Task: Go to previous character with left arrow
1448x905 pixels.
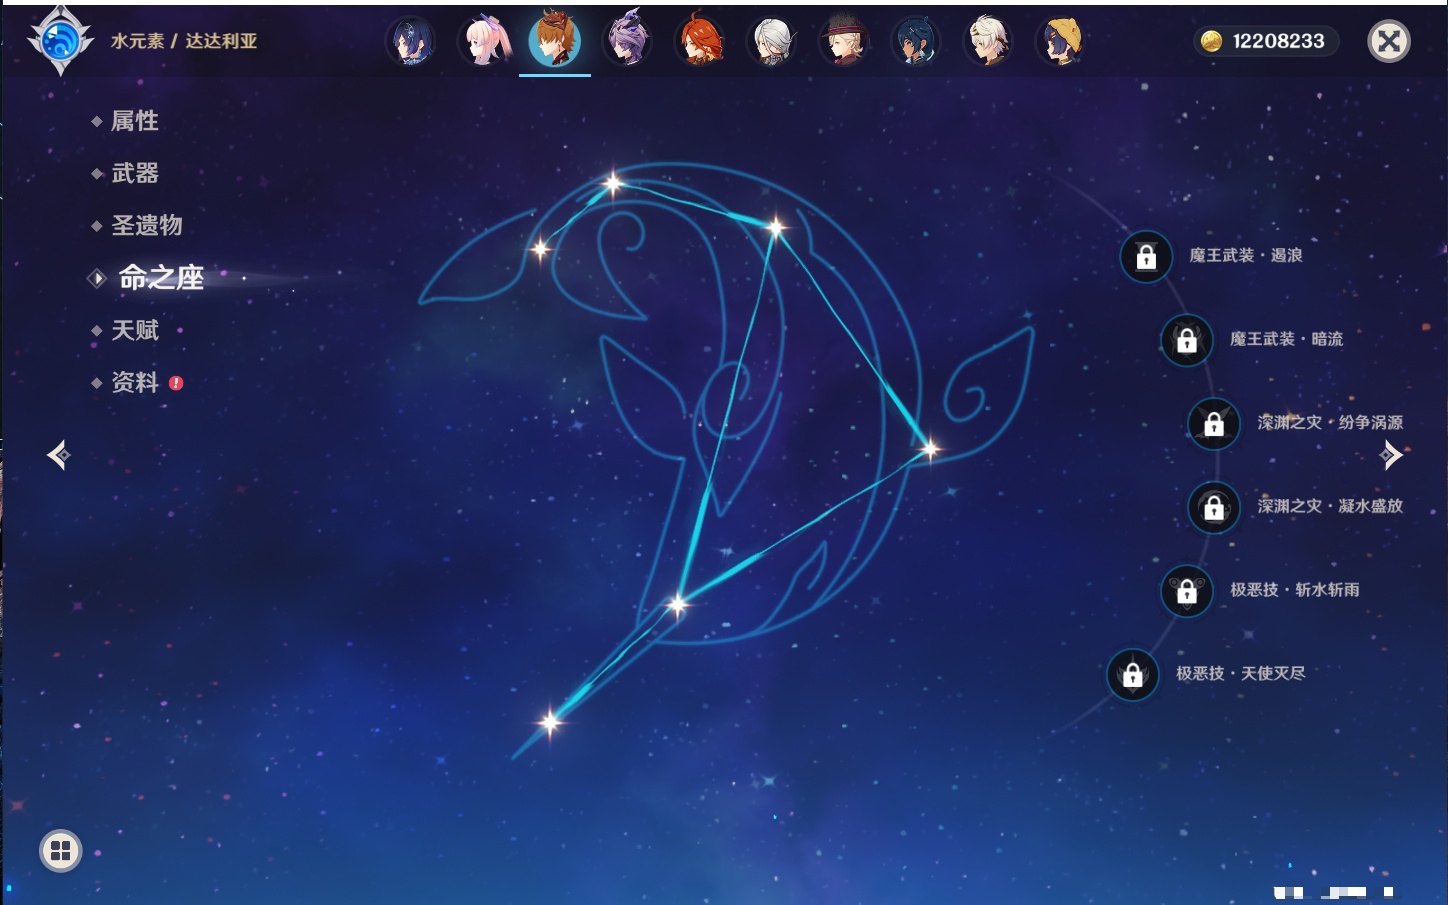Action: pos(59,455)
